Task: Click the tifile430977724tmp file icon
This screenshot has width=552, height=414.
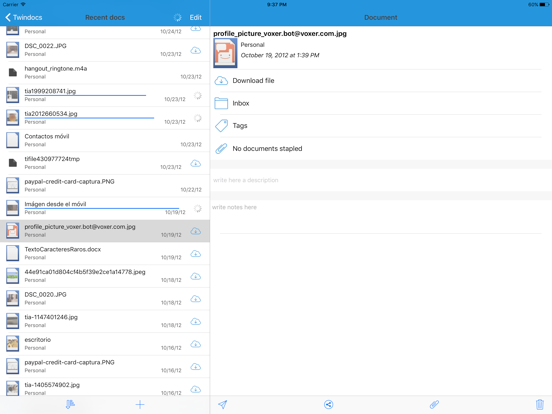Action: (13, 163)
